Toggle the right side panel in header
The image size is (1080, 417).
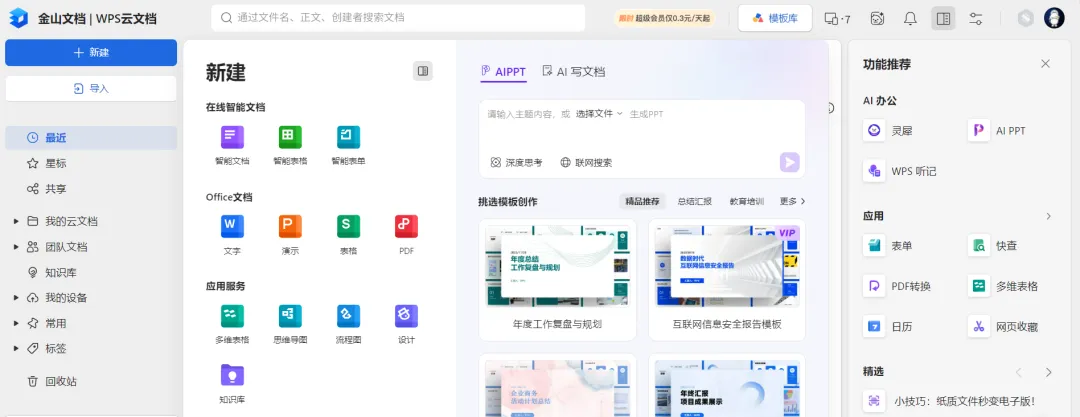(943, 19)
